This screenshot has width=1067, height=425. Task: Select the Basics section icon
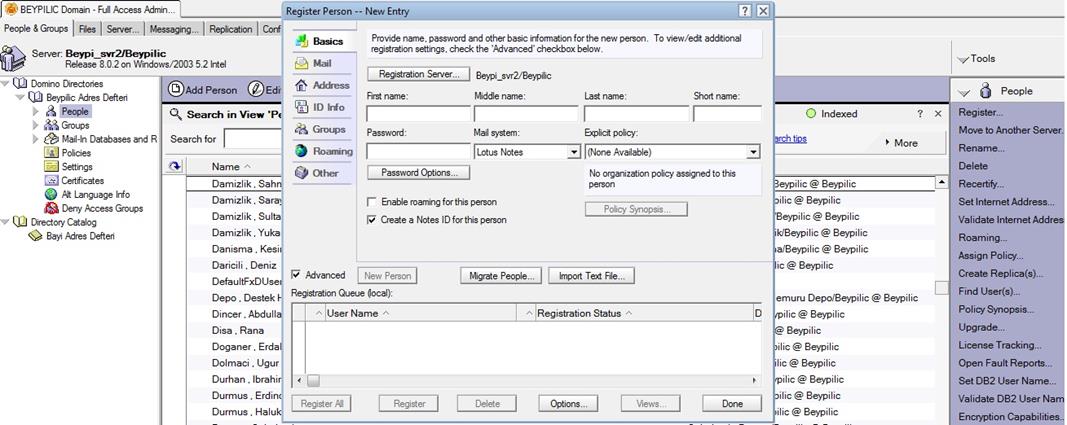point(301,41)
